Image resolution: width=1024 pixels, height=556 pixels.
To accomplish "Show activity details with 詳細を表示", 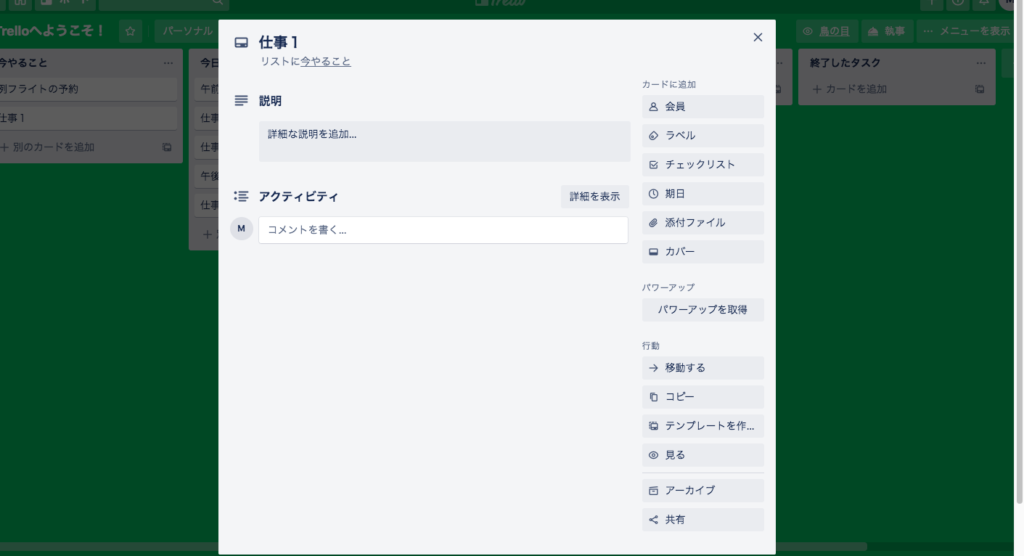I will (x=594, y=197).
